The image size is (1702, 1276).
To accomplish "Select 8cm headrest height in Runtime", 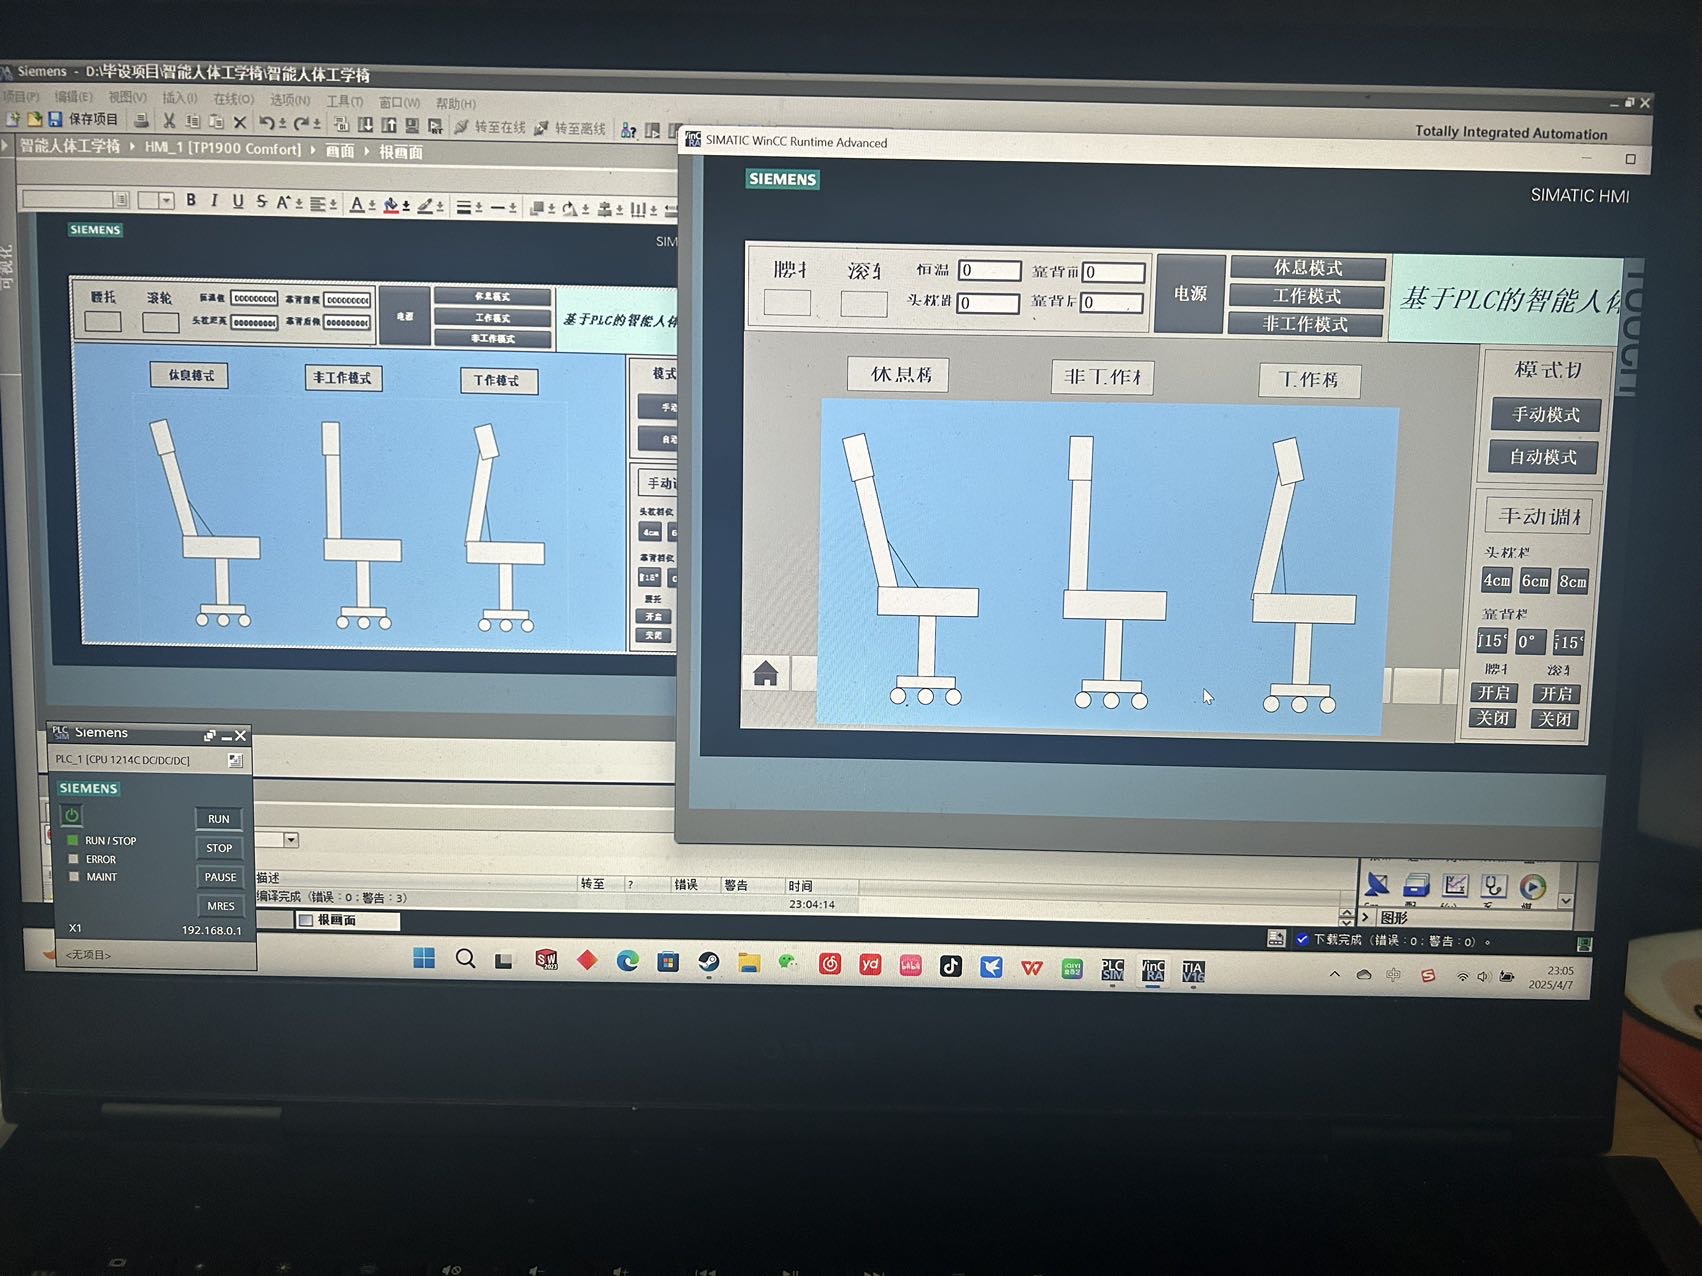I will pyautogui.click(x=1573, y=582).
